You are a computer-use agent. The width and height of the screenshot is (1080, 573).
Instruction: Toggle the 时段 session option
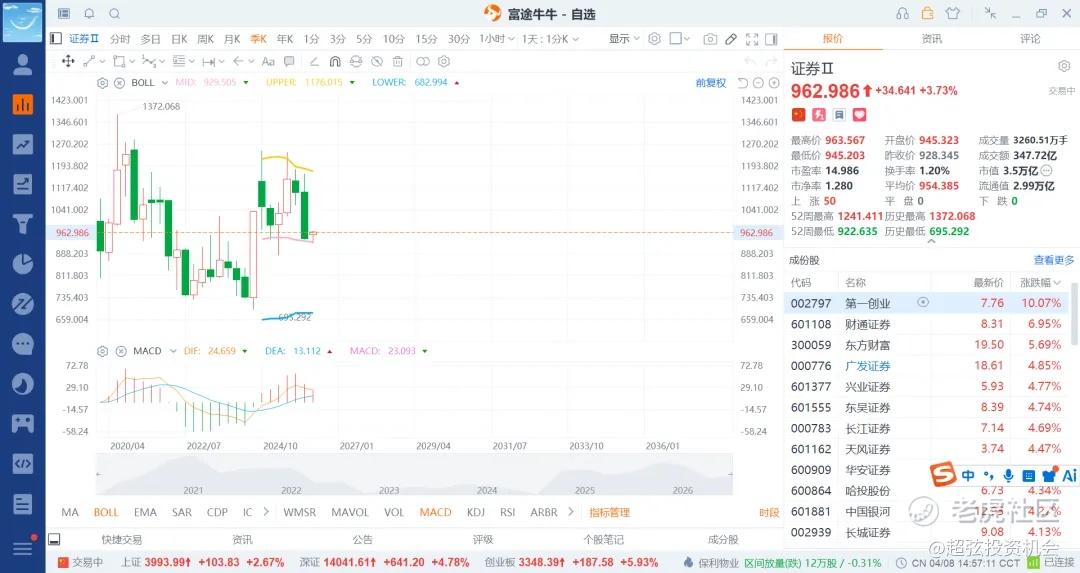(x=769, y=512)
